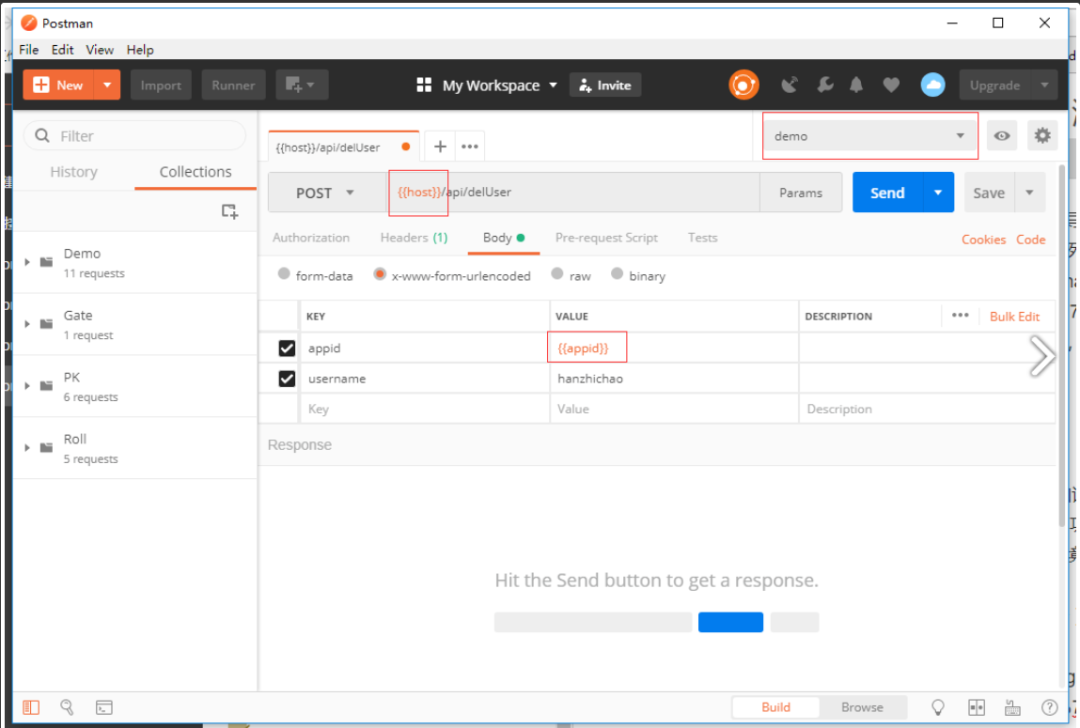Open Bootcamp lightbulb icon in status bar

tap(937, 707)
